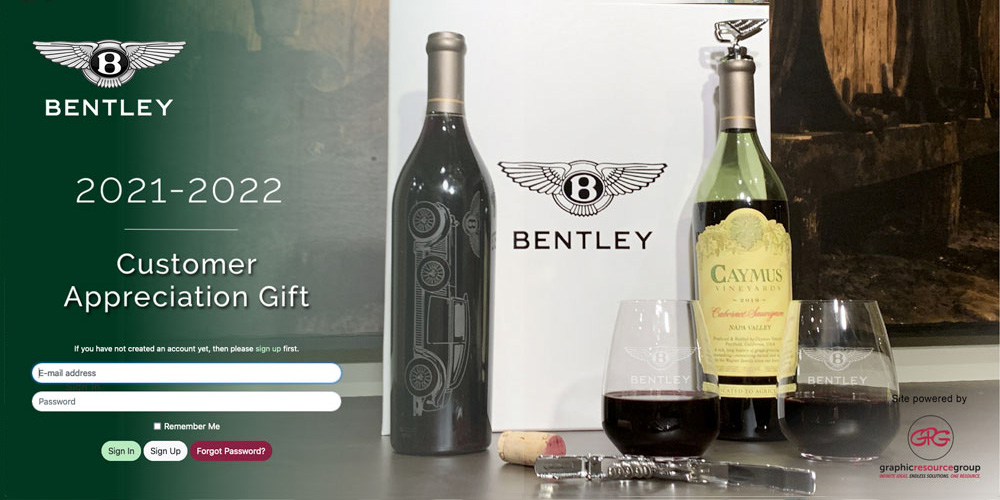Open the inline 'sign up' link
The width and height of the screenshot is (1000, 500).
(268, 349)
